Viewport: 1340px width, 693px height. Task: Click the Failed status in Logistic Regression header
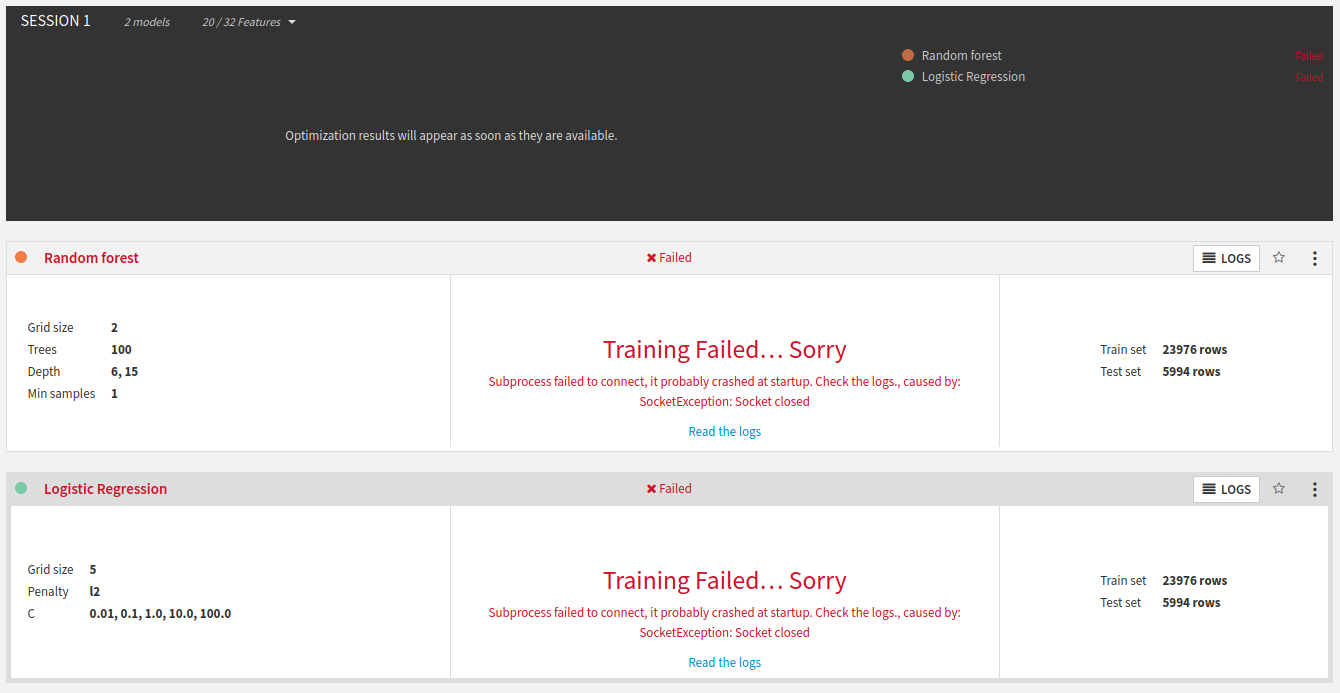coord(669,489)
